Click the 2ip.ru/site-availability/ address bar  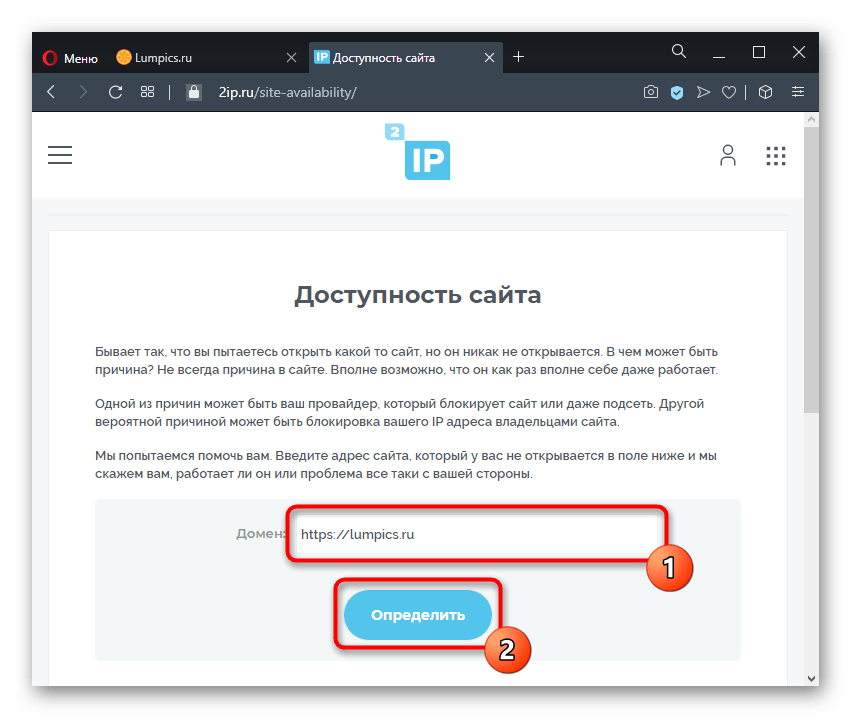coord(288,92)
